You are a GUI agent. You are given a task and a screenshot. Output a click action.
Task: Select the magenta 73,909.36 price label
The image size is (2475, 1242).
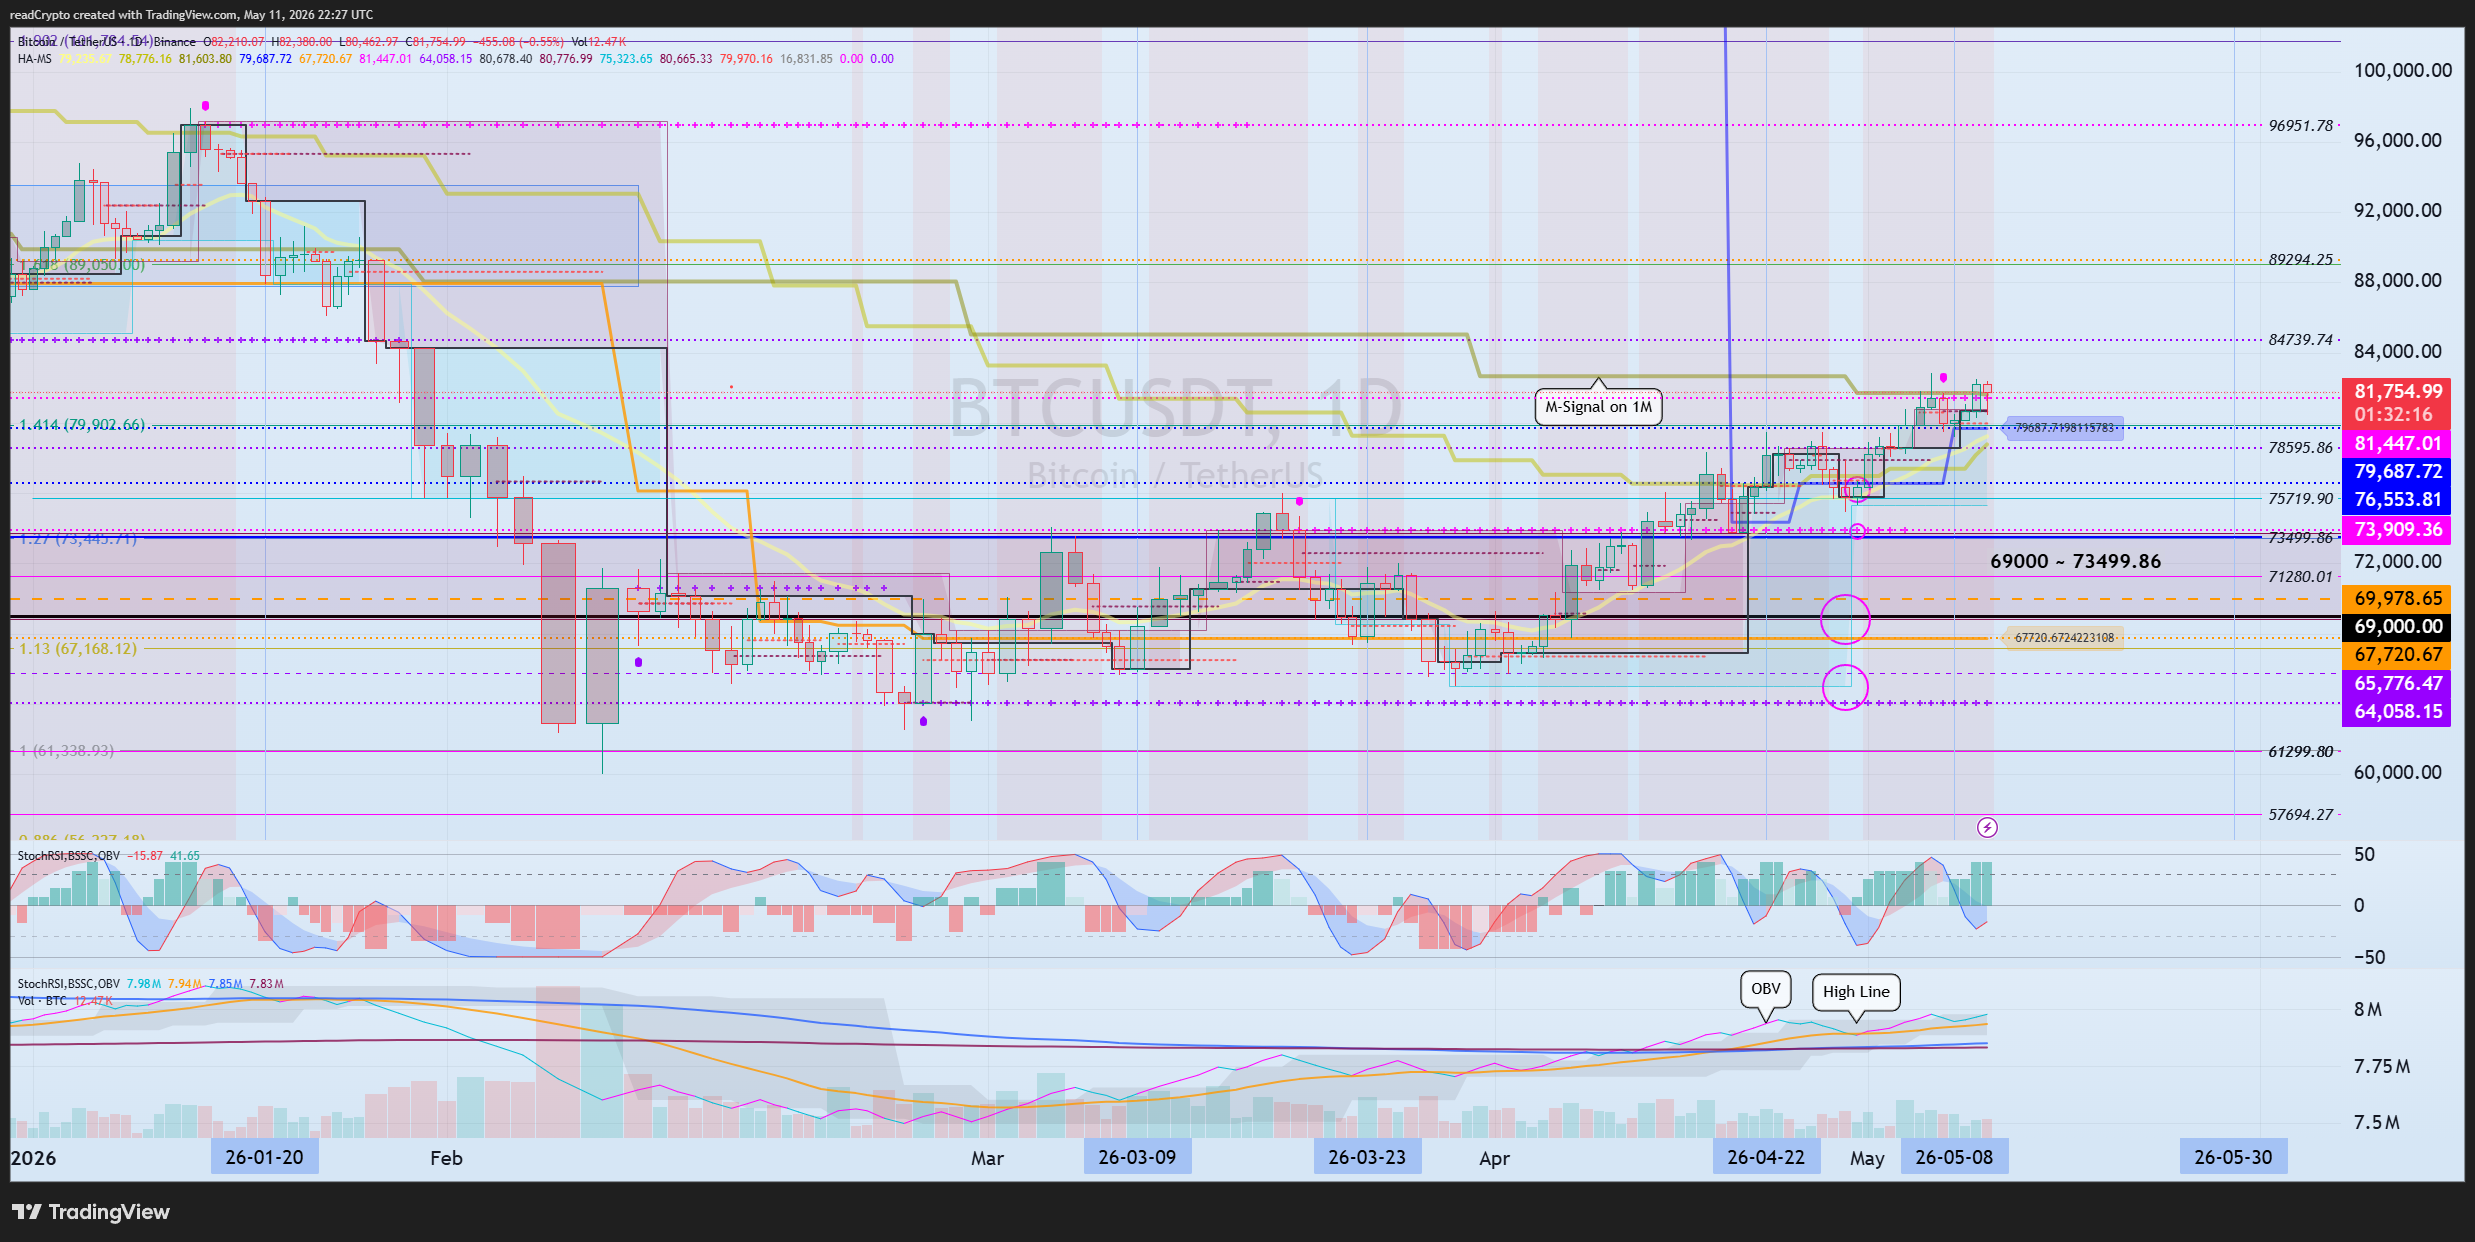click(2397, 529)
